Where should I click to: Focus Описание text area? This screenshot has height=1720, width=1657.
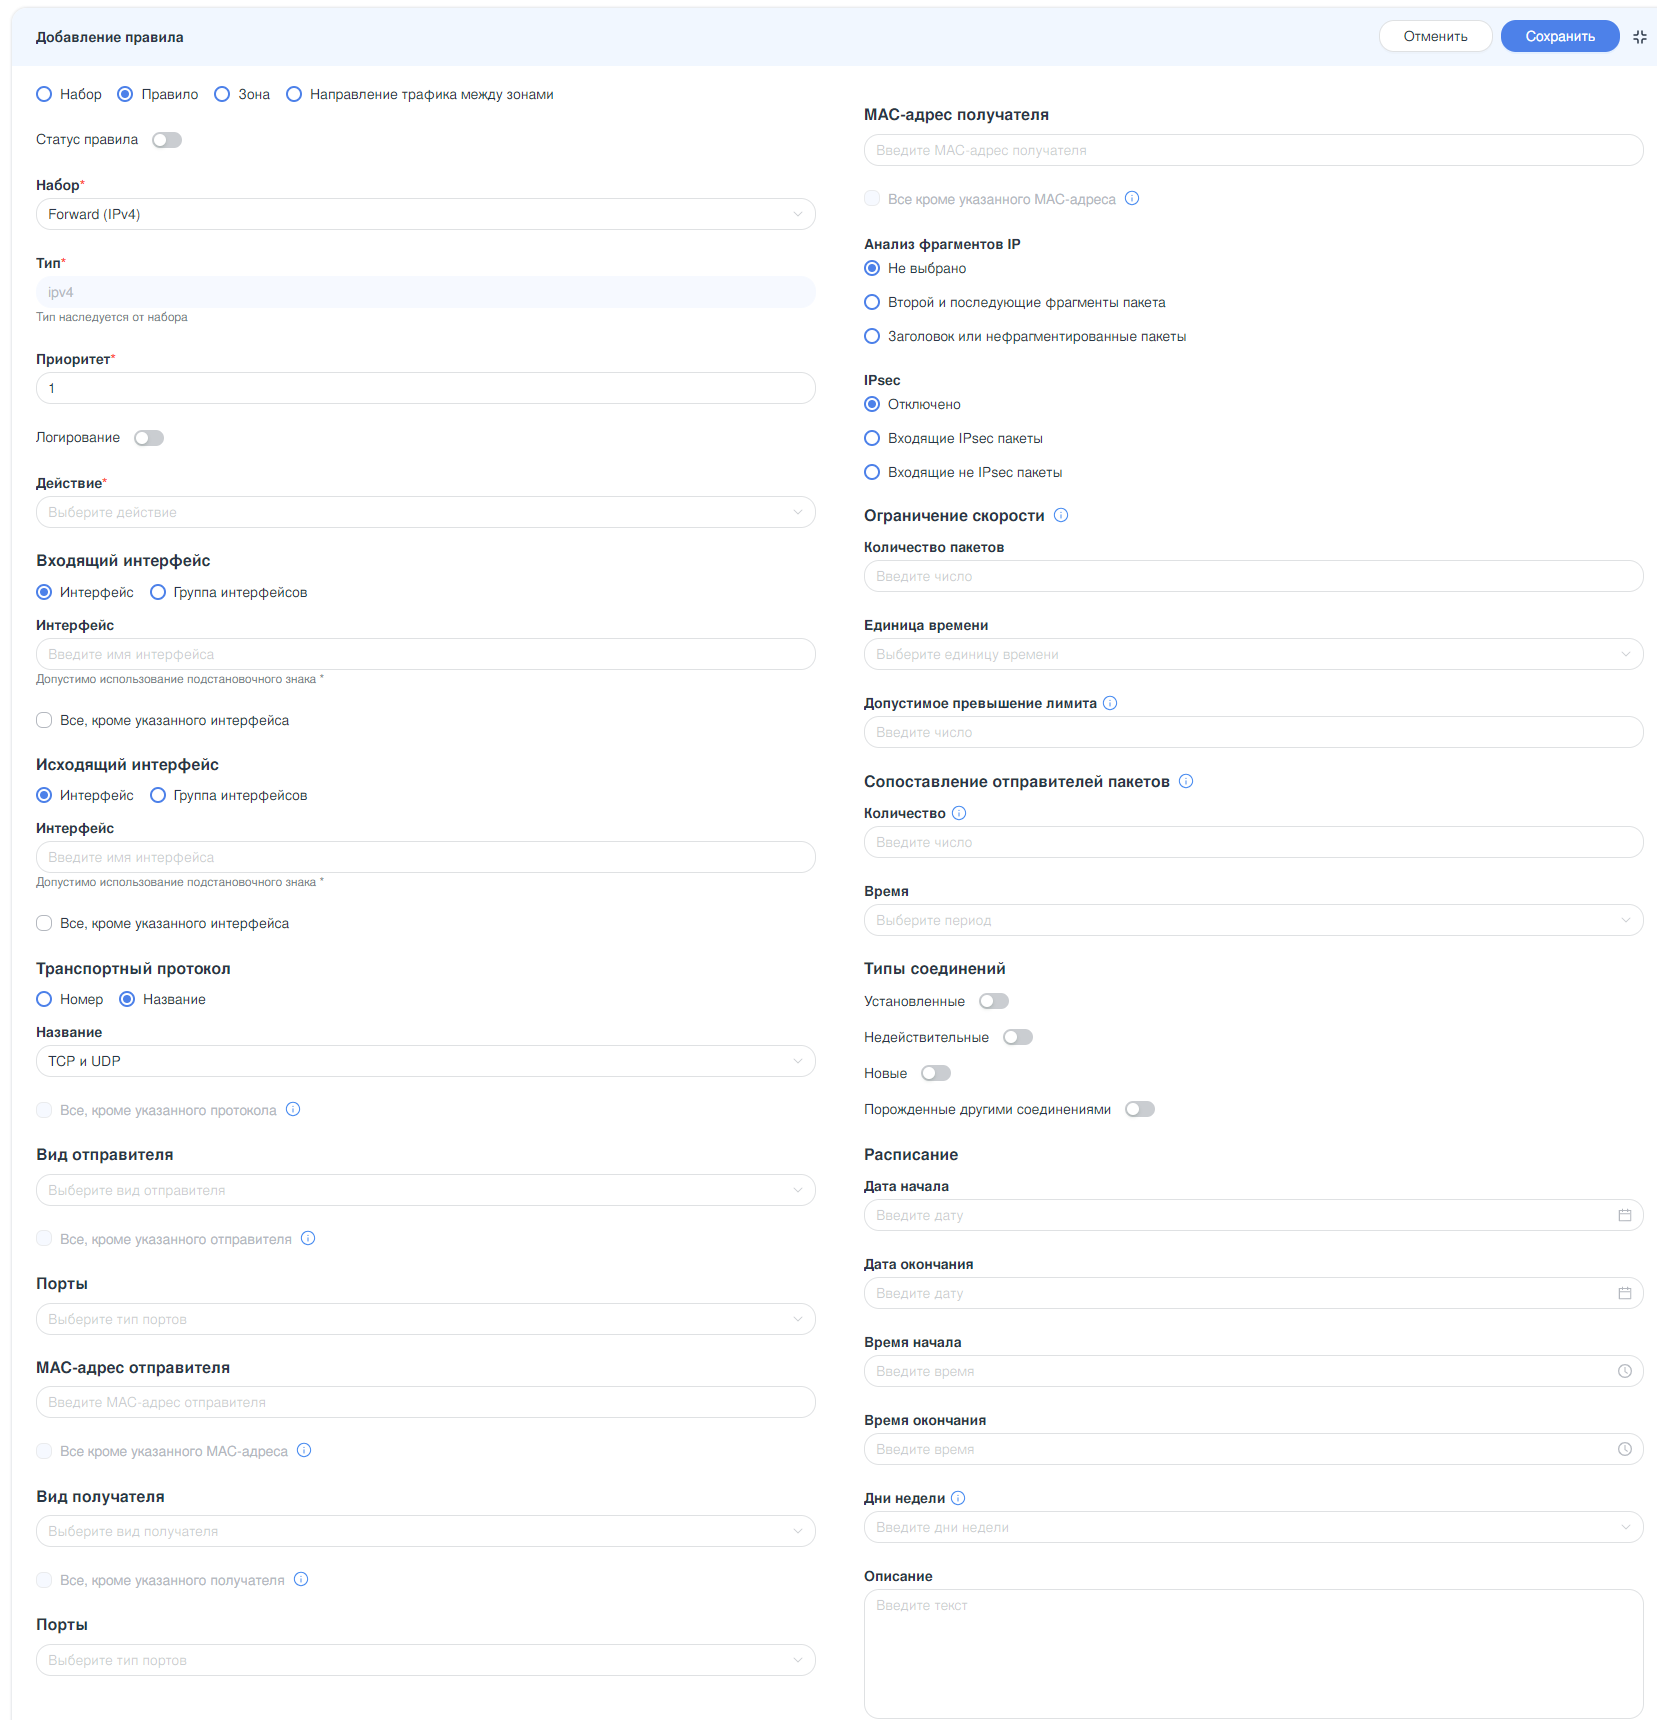click(1254, 1653)
